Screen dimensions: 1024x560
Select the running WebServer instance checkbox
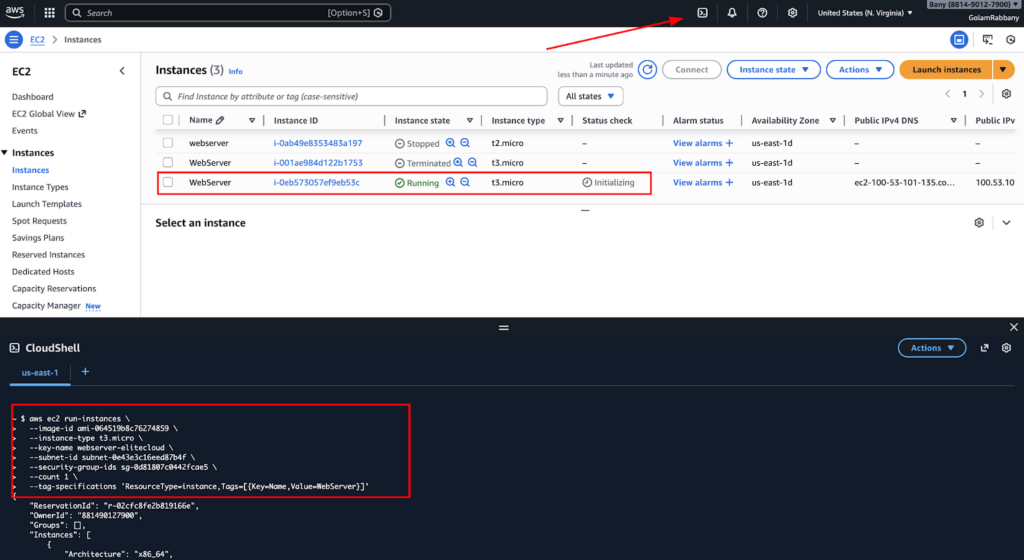[x=168, y=182]
